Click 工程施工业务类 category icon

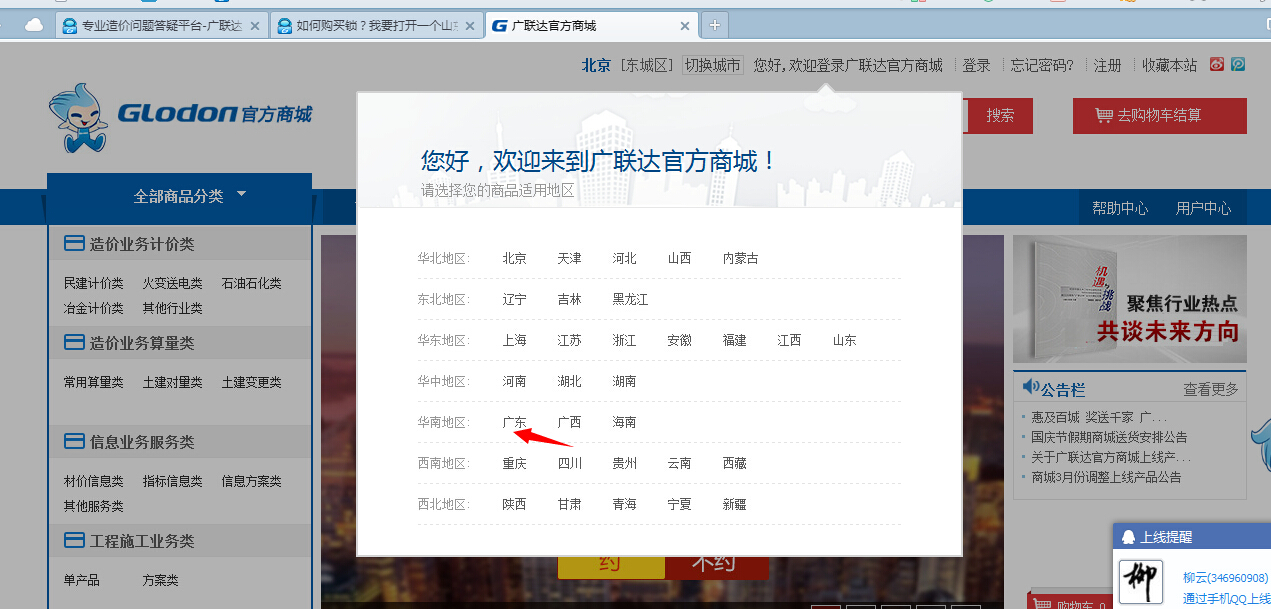pyautogui.click(x=74, y=541)
